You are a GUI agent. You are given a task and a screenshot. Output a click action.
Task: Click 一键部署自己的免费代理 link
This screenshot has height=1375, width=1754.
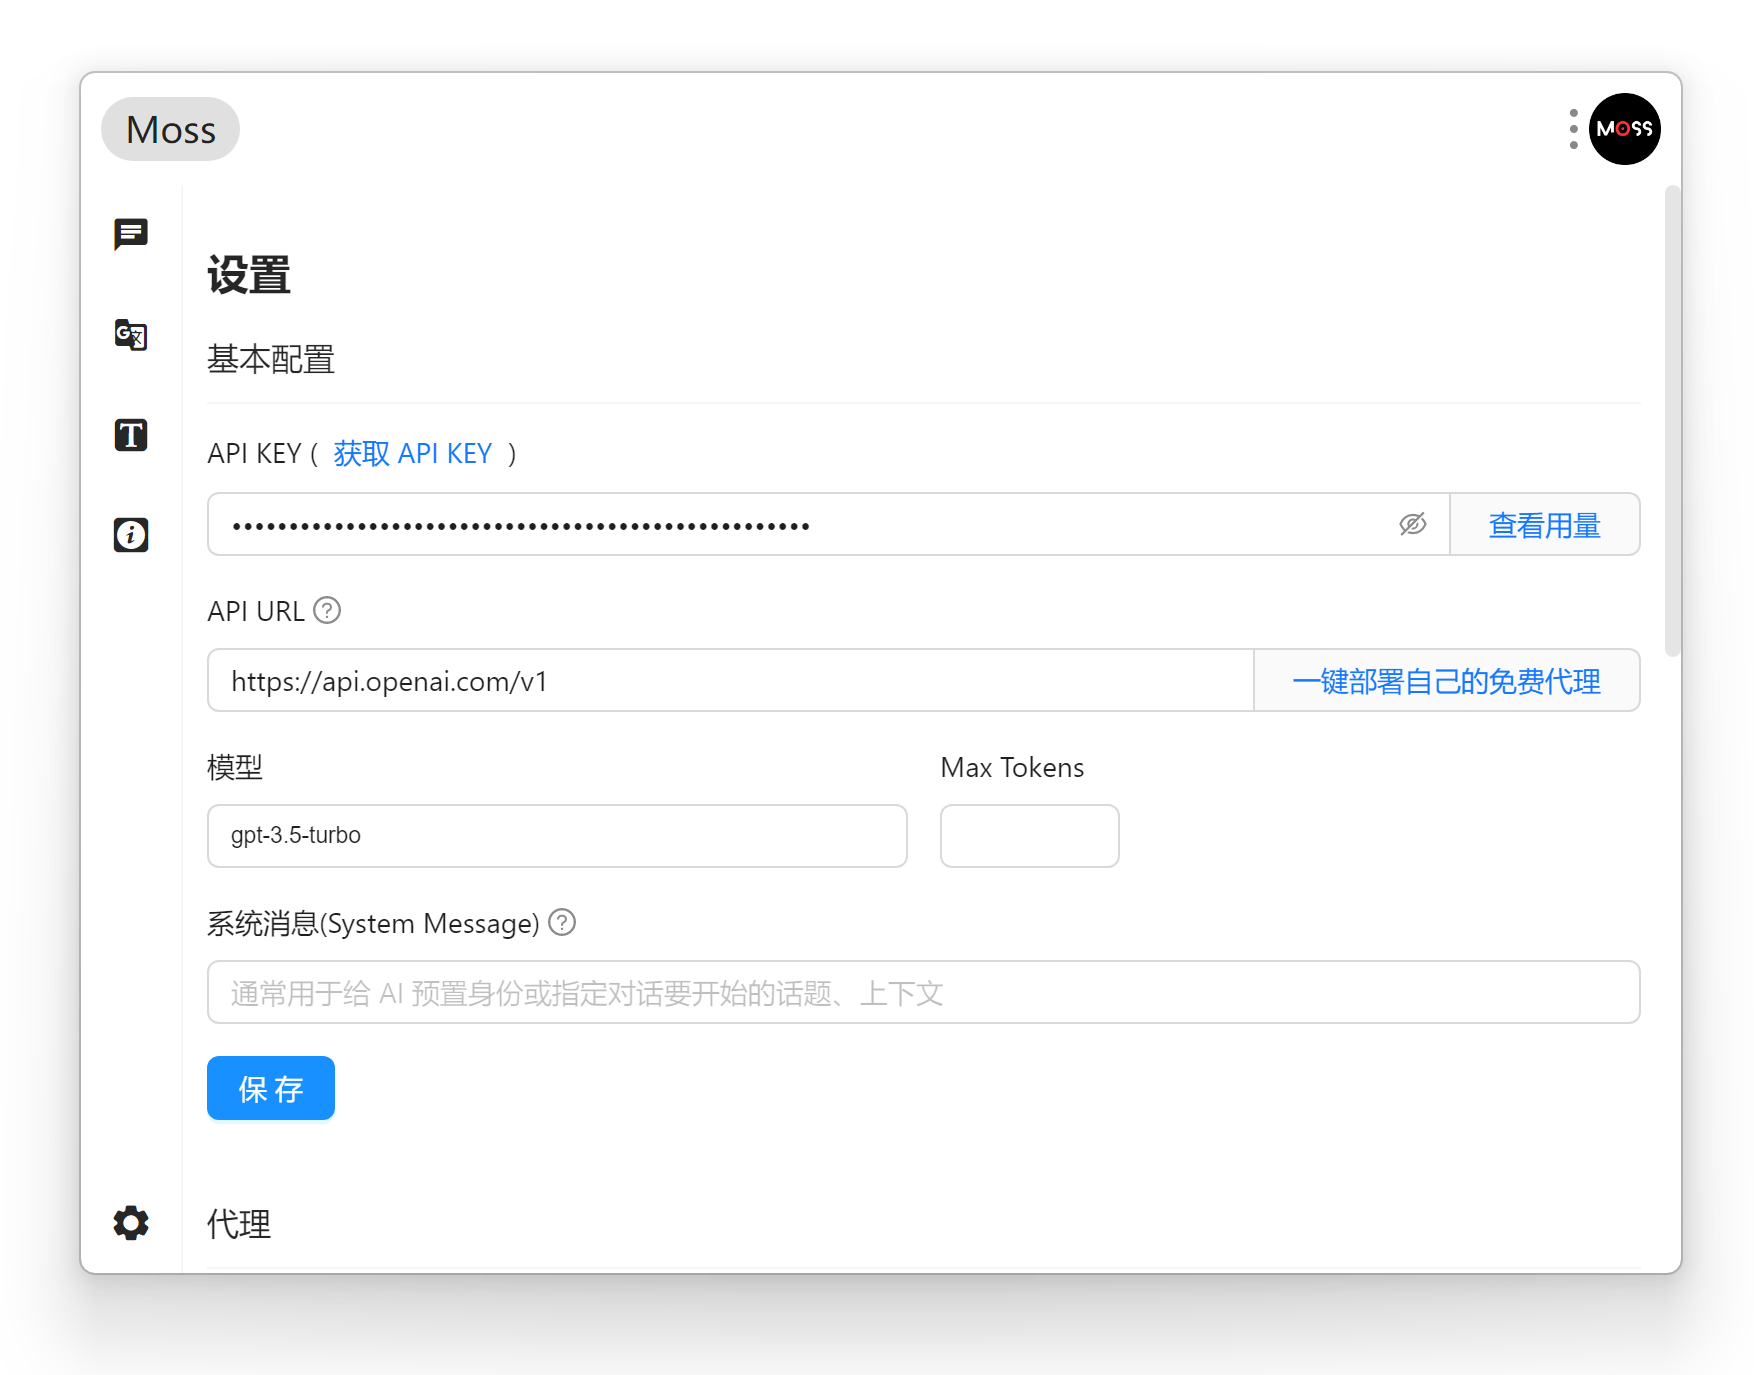pos(1447,680)
